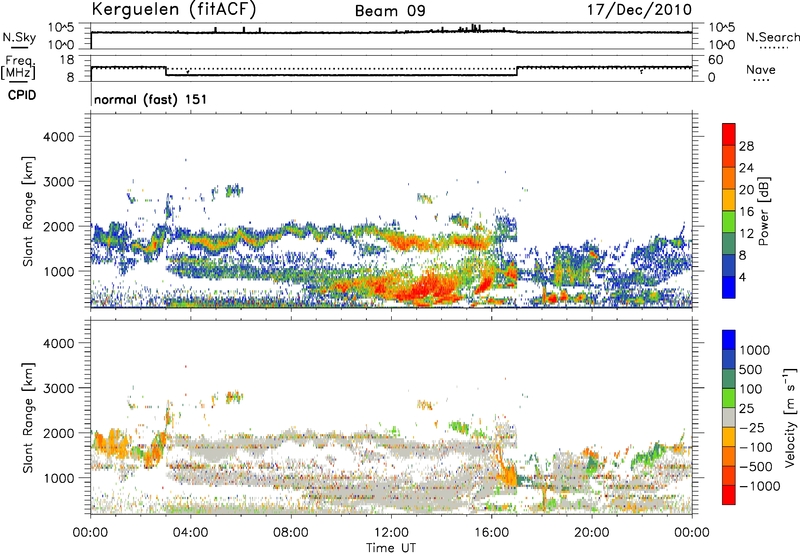
Task: Click the frequency step-up near 17:00 UT
Action: point(517,71)
